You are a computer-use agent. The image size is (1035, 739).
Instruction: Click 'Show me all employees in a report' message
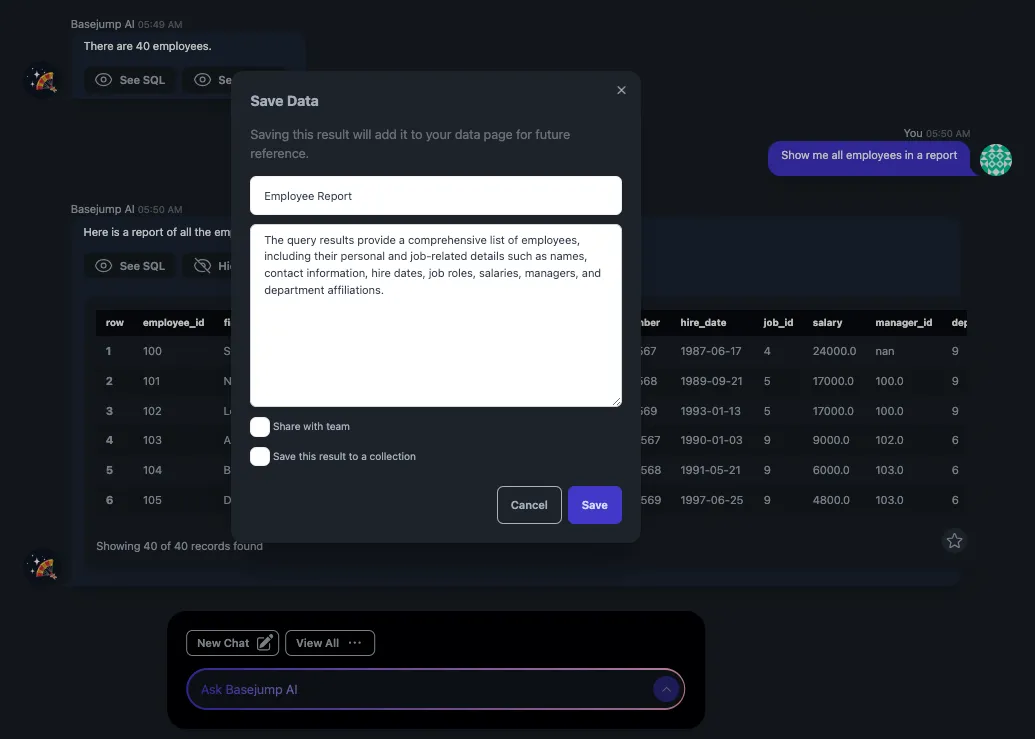coord(869,156)
